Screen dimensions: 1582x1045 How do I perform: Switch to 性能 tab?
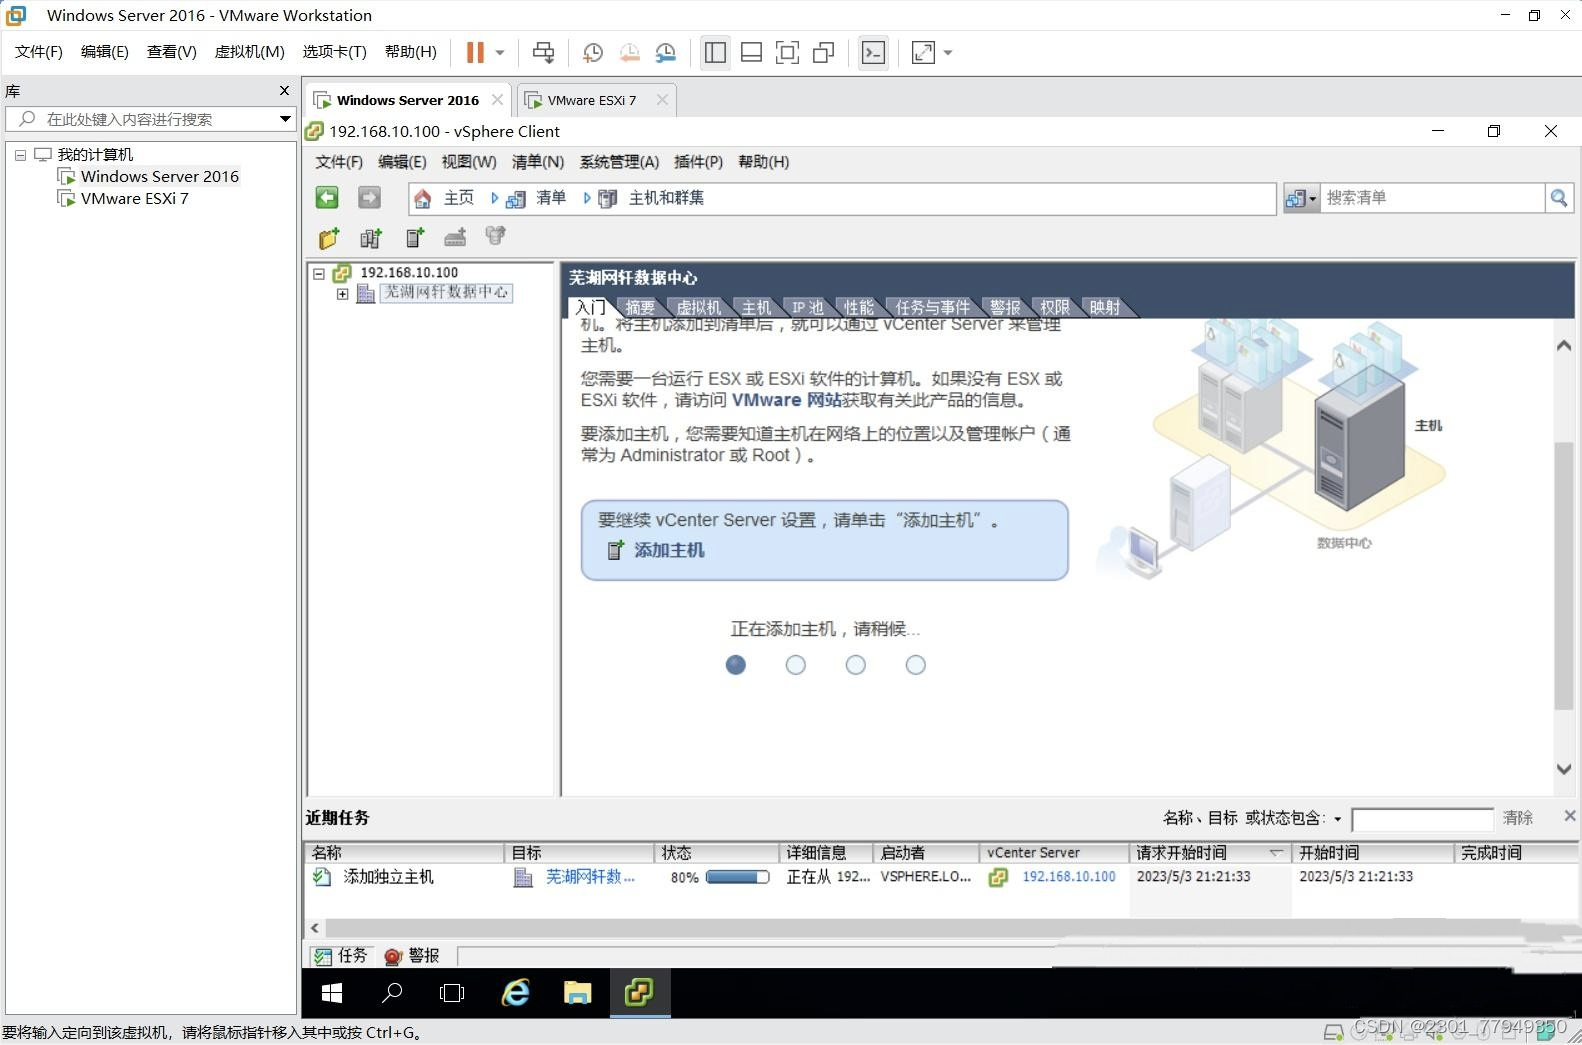coord(858,307)
